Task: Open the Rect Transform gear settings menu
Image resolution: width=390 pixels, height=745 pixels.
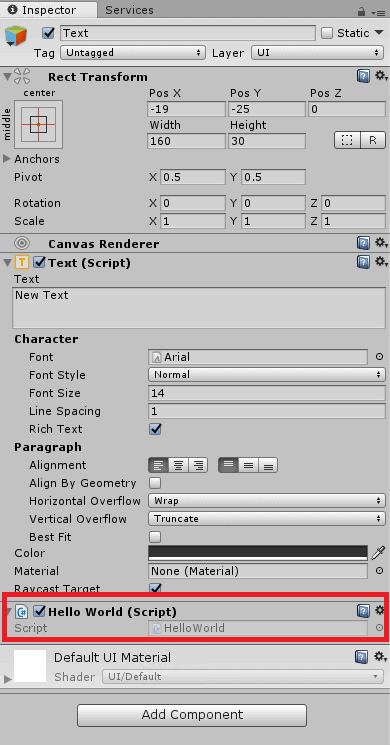Action: click(x=381, y=76)
